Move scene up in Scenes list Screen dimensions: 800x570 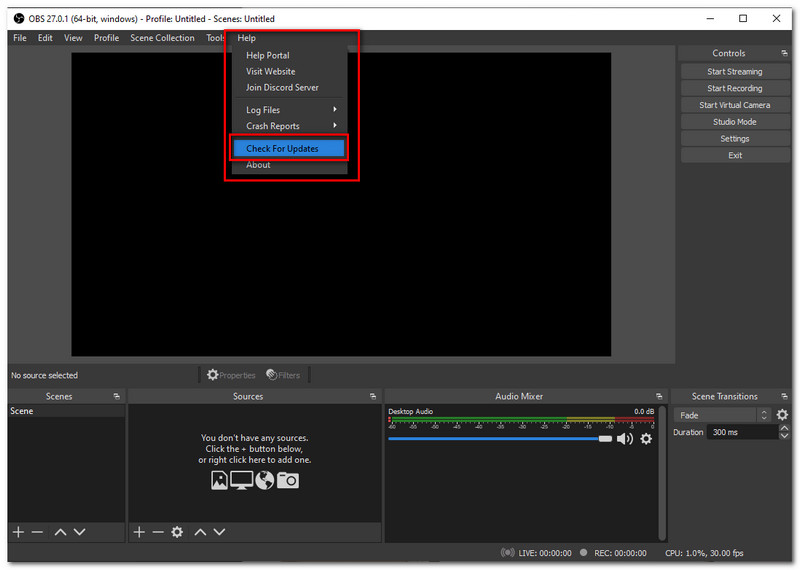[60, 532]
